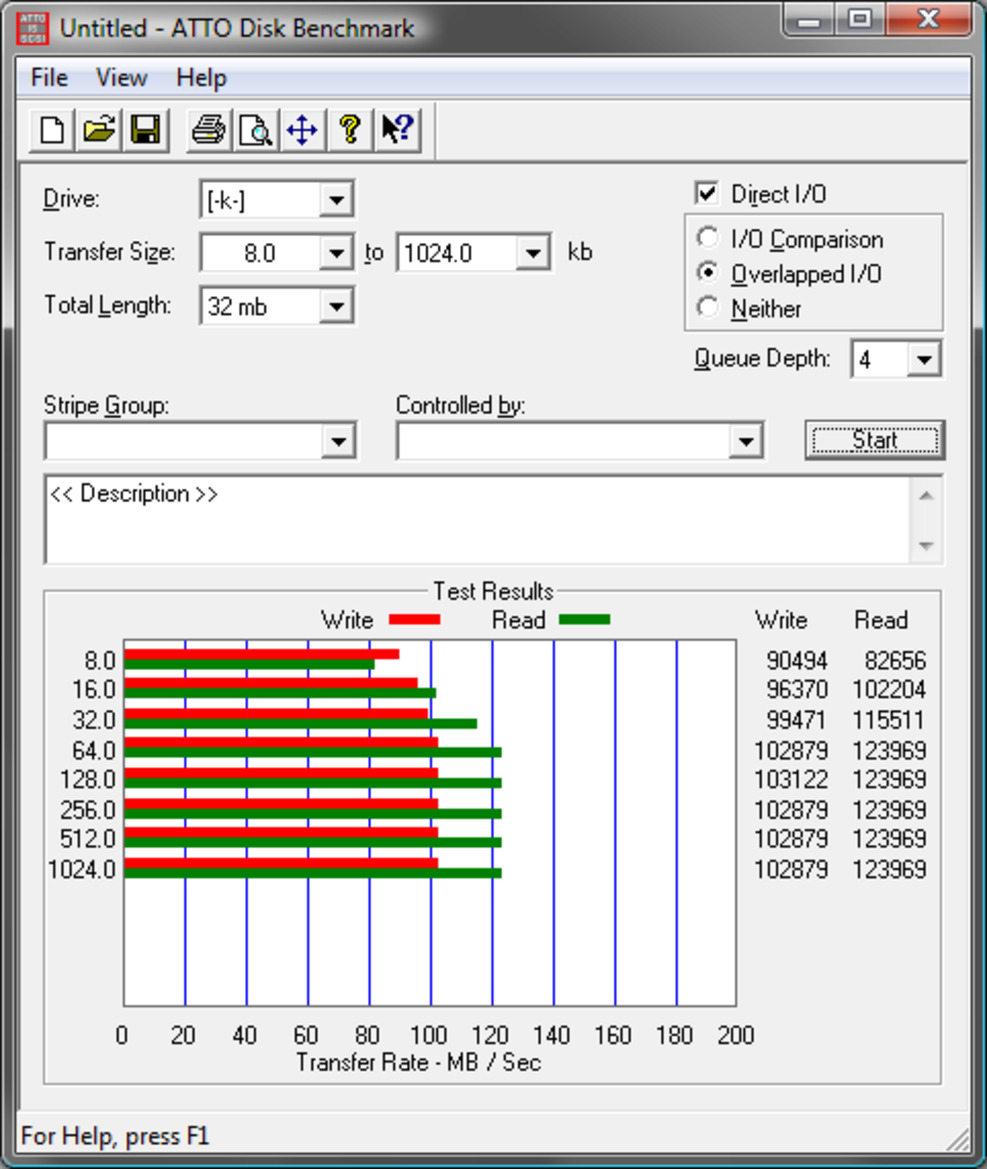987x1169 pixels.
Task: Click the Description scrollbar down arrow
Action: pos(927,546)
